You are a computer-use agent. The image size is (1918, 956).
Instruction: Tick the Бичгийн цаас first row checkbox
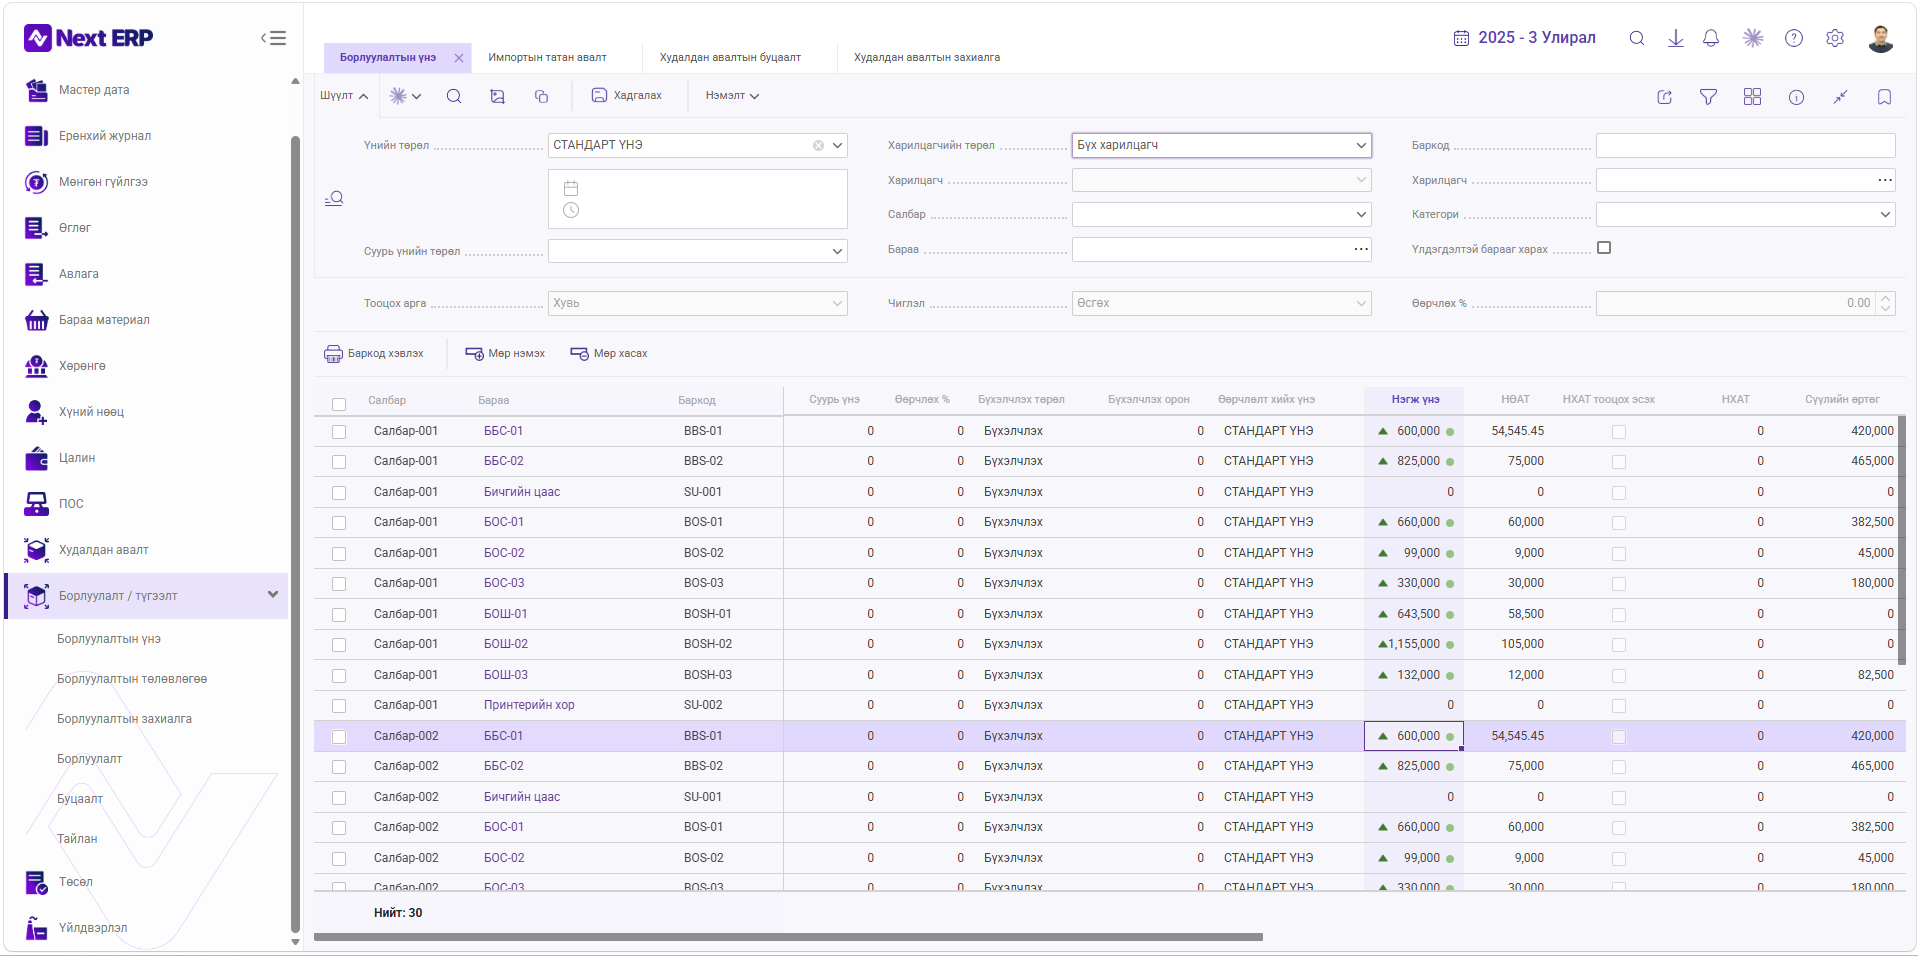pos(339,493)
